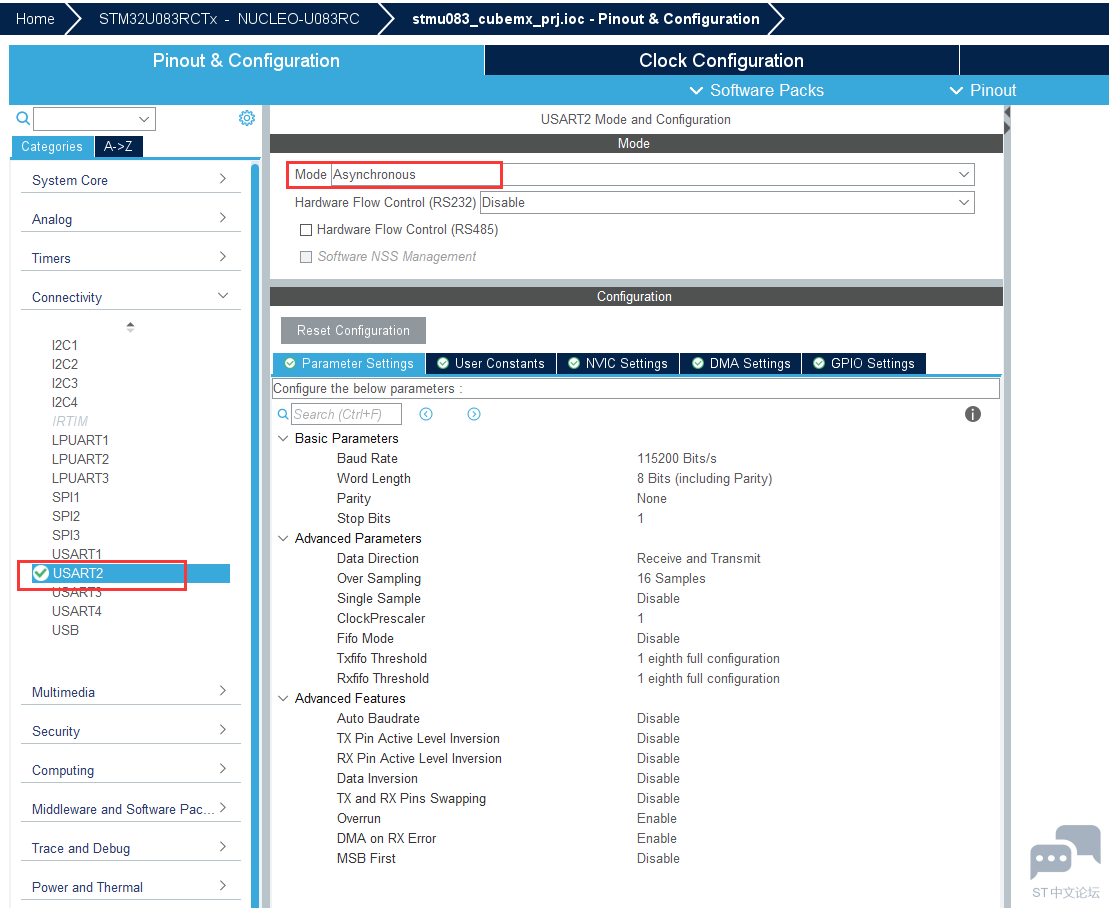Click the MSB First value Disable
This screenshot has width=1109, height=908.
click(x=658, y=858)
